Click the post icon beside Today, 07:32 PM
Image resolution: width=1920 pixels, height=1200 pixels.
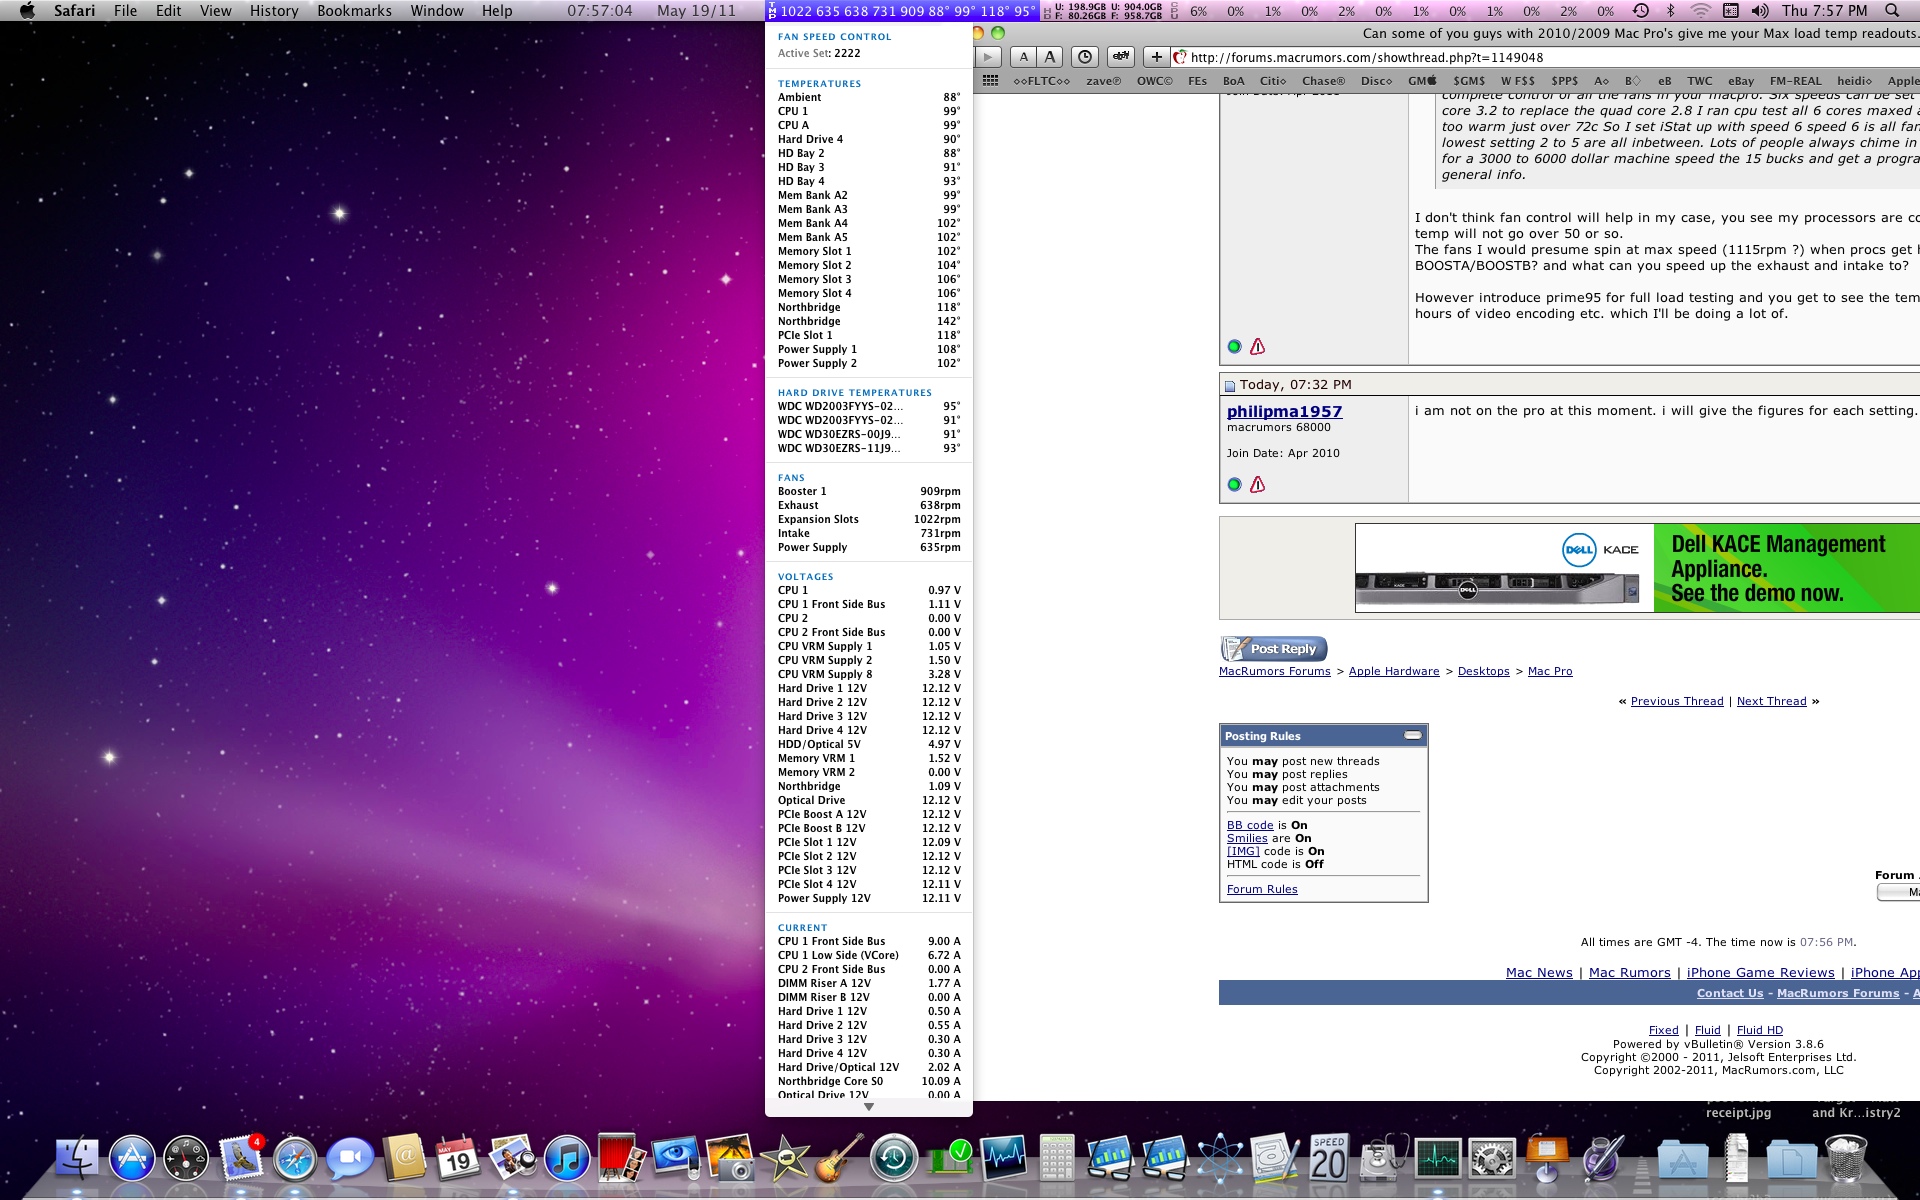click(x=1230, y=386)
